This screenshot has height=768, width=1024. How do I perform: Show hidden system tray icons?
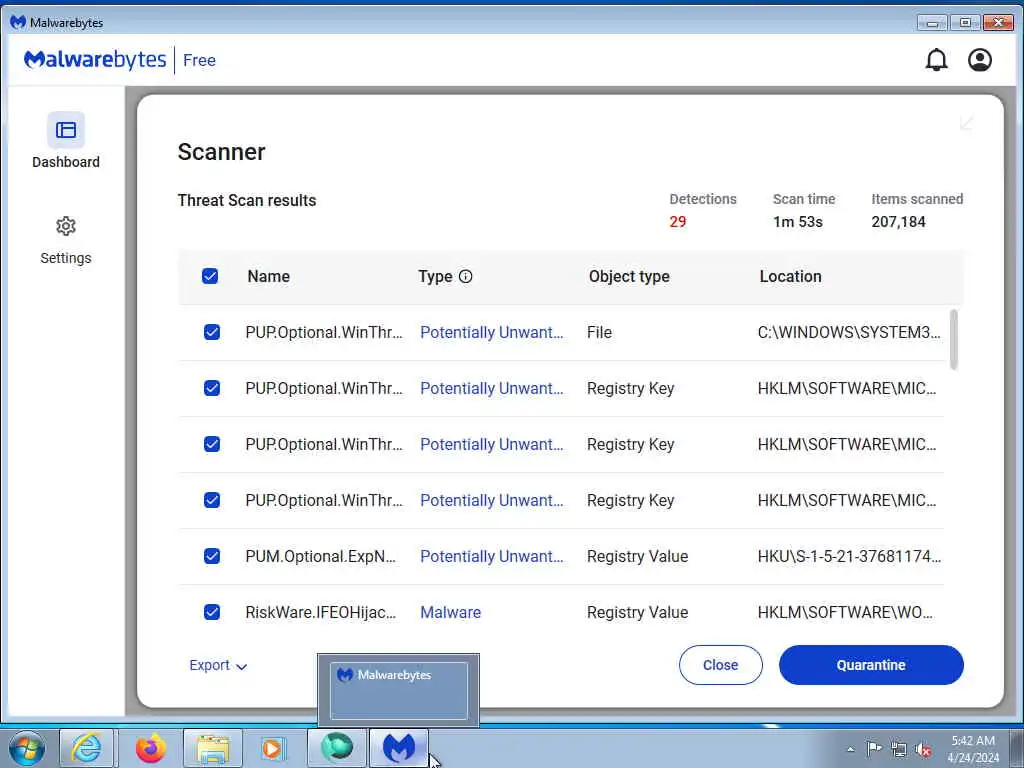[850, 749]
